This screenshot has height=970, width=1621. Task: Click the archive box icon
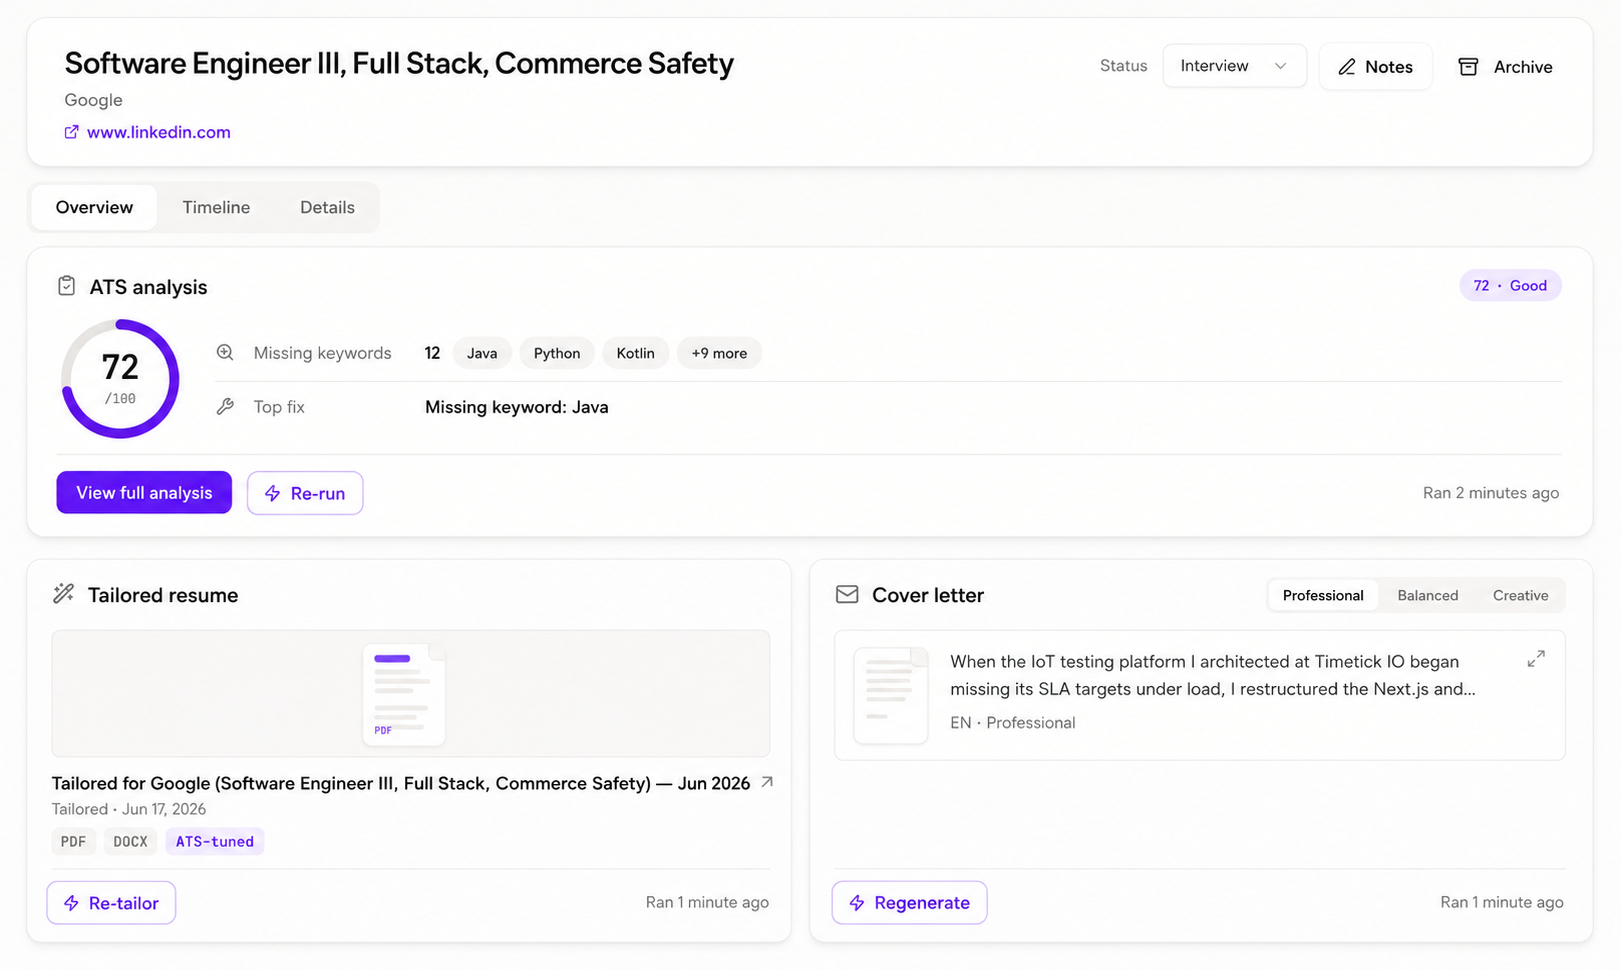[1468, 67]
